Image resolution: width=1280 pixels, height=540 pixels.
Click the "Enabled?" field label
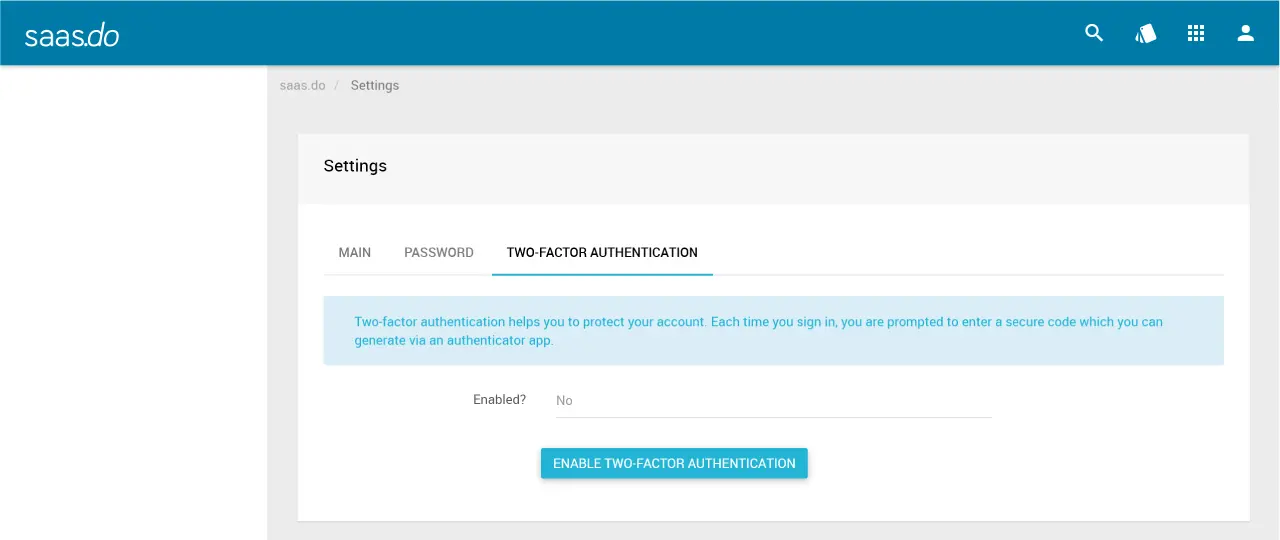point(499,400)
